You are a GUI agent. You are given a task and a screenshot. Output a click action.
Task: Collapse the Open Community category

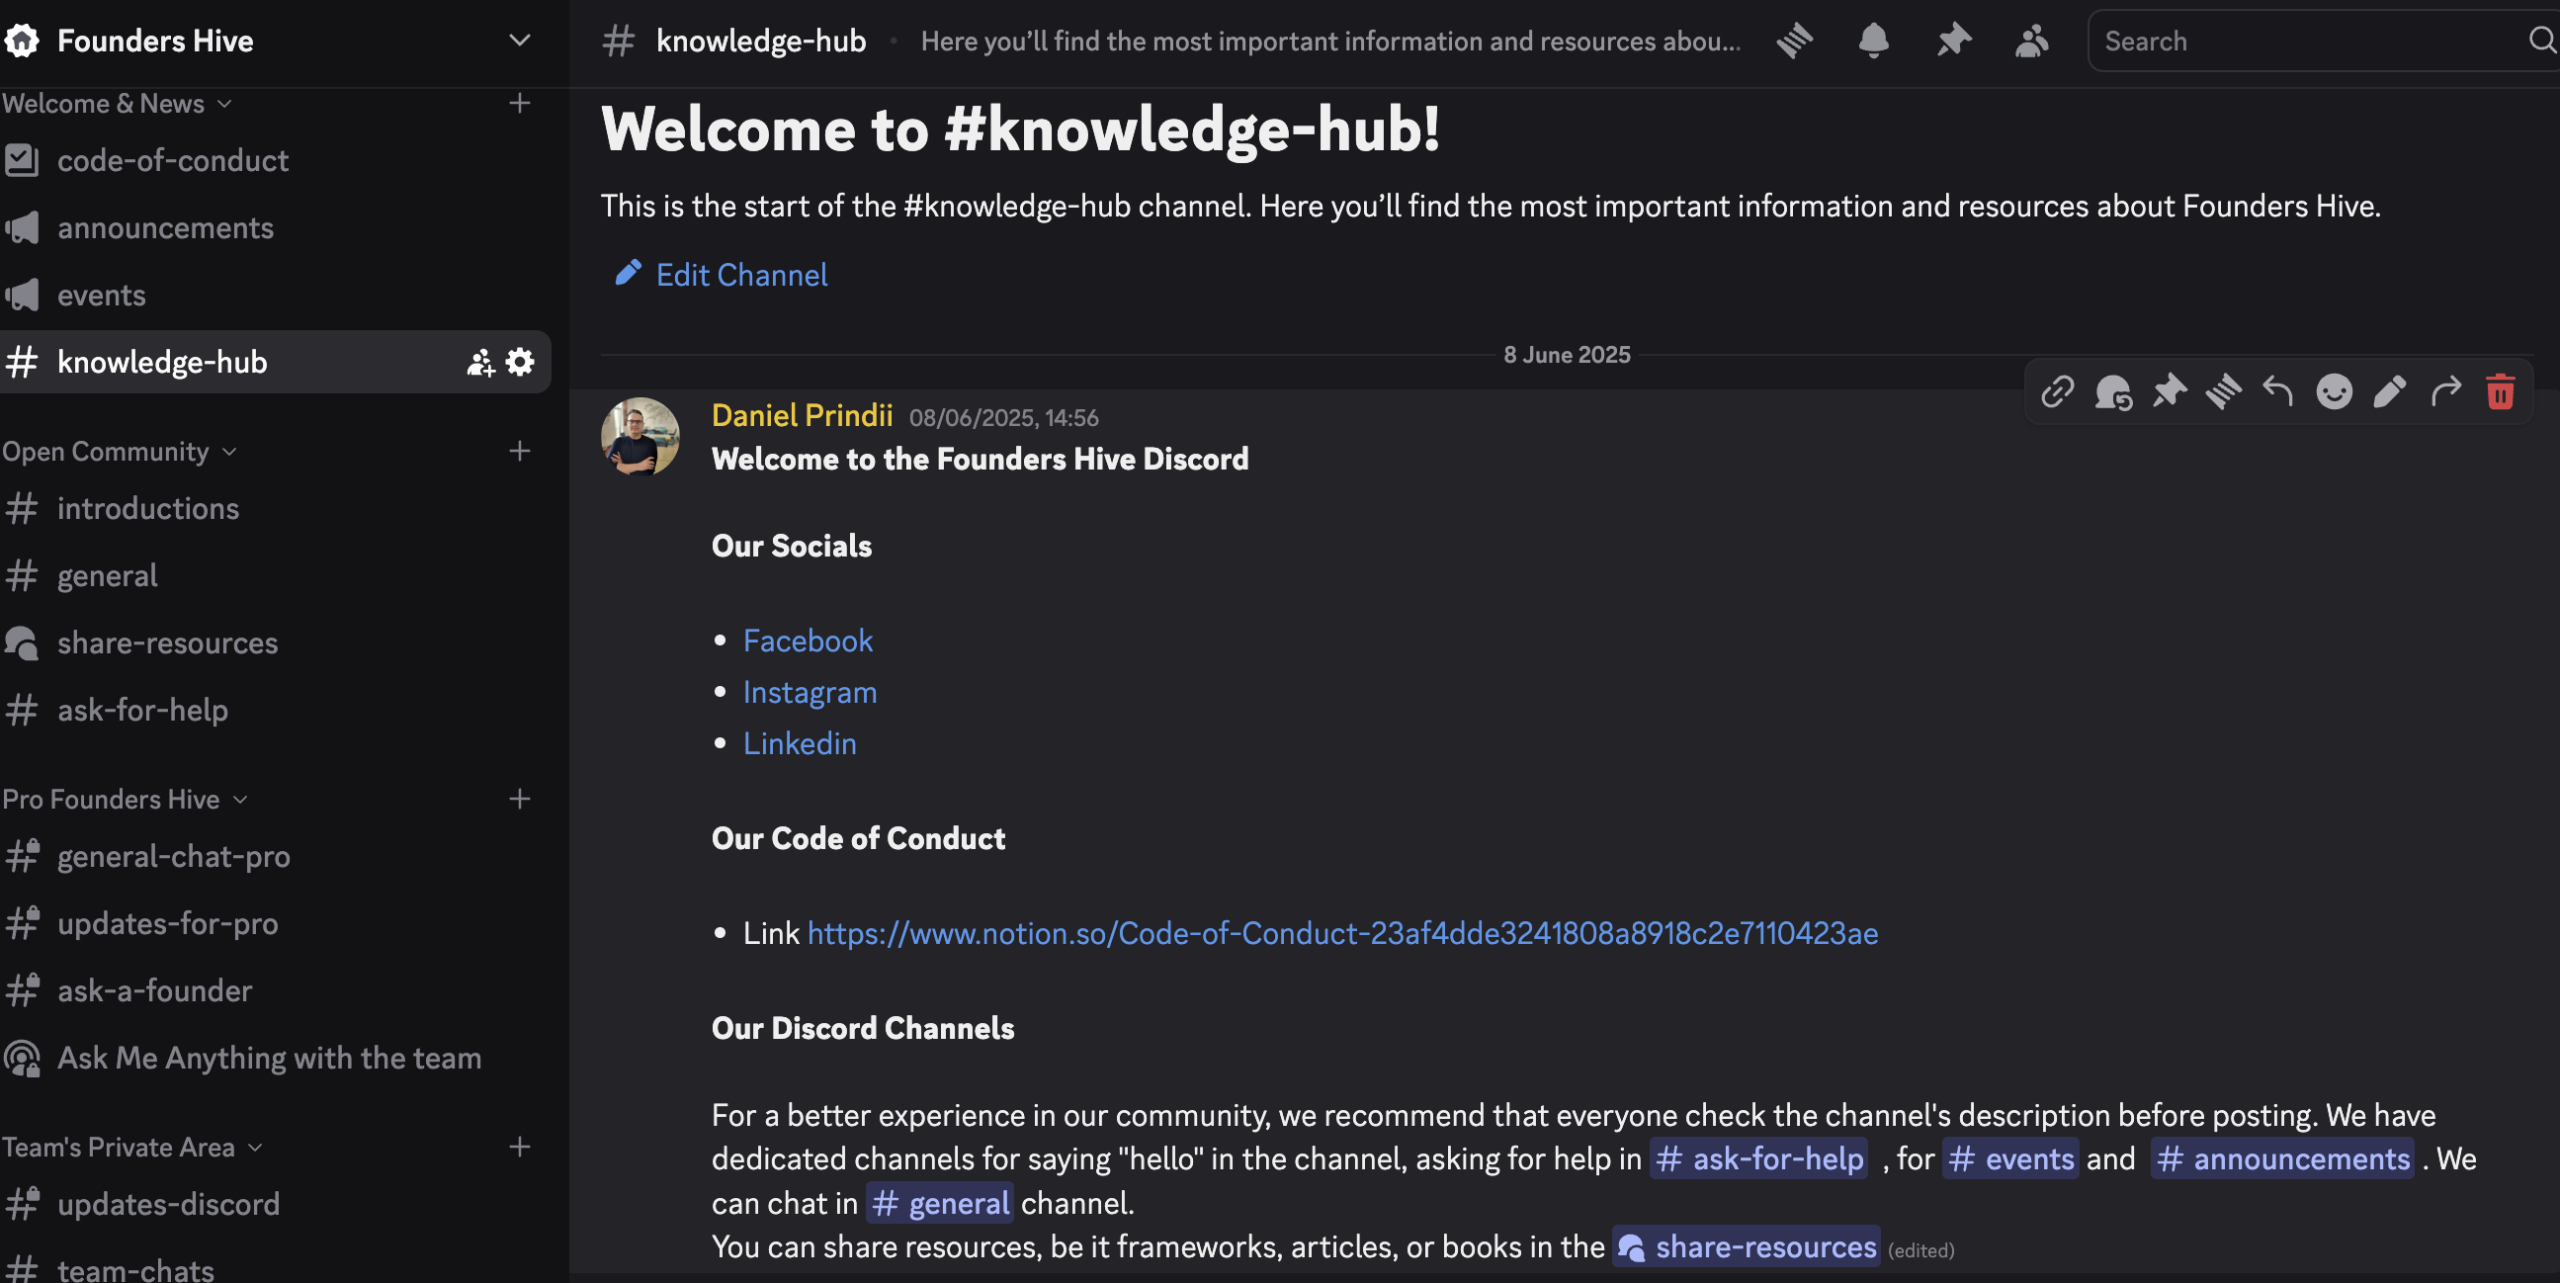point(119,452)
